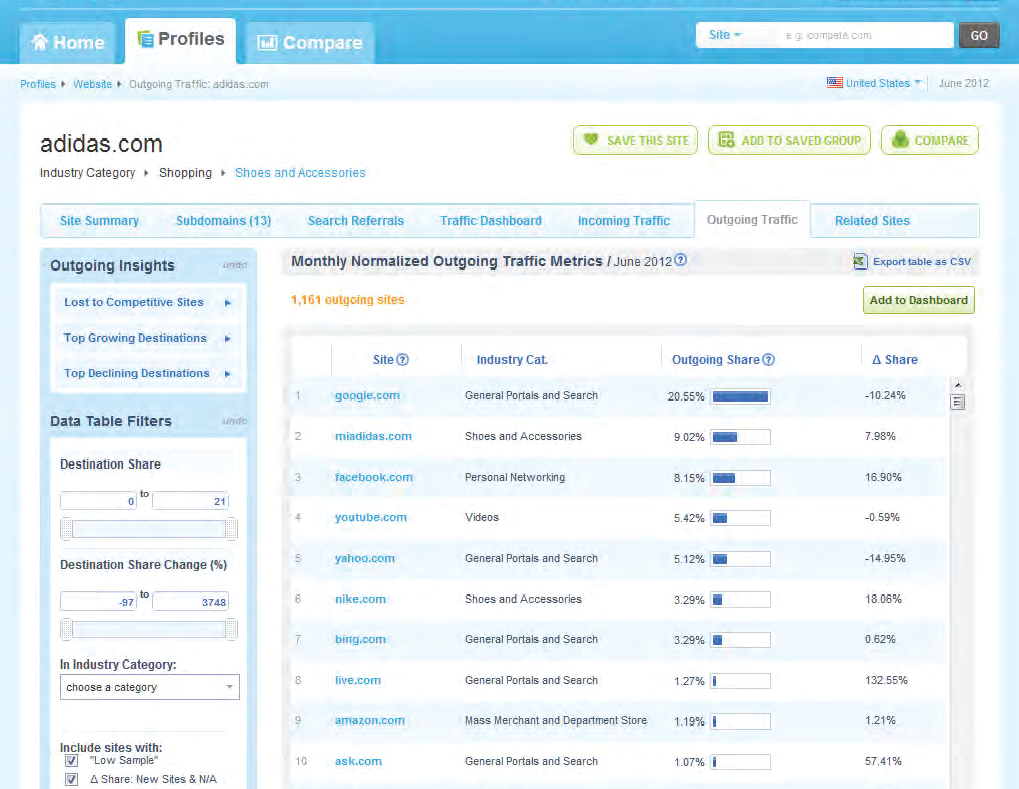Viewport: 1019px width, 789px height.
Task: Switch to the Compare tab
Action: click(x=309, y=43)
